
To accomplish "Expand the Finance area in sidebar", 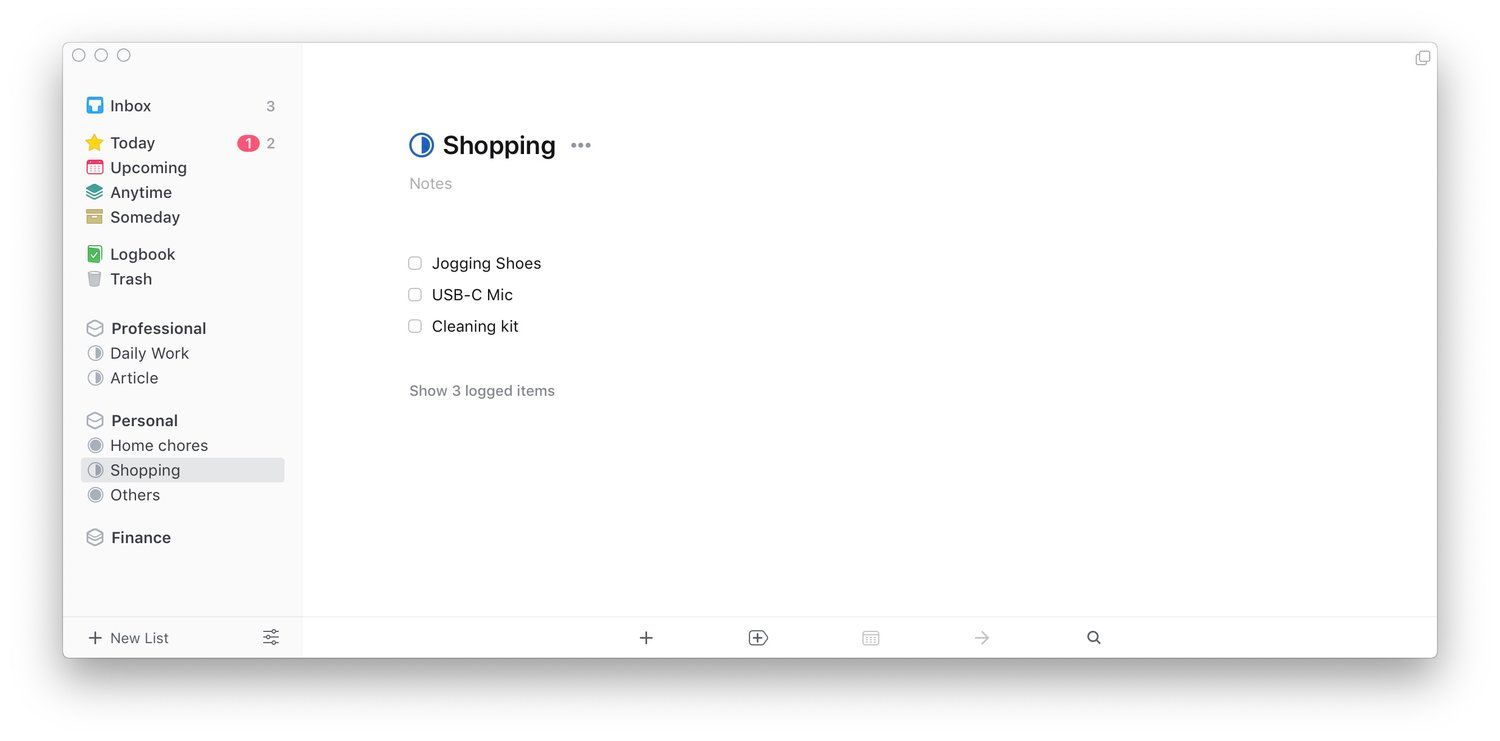I will pyautogui.click(x=140, y=538).
